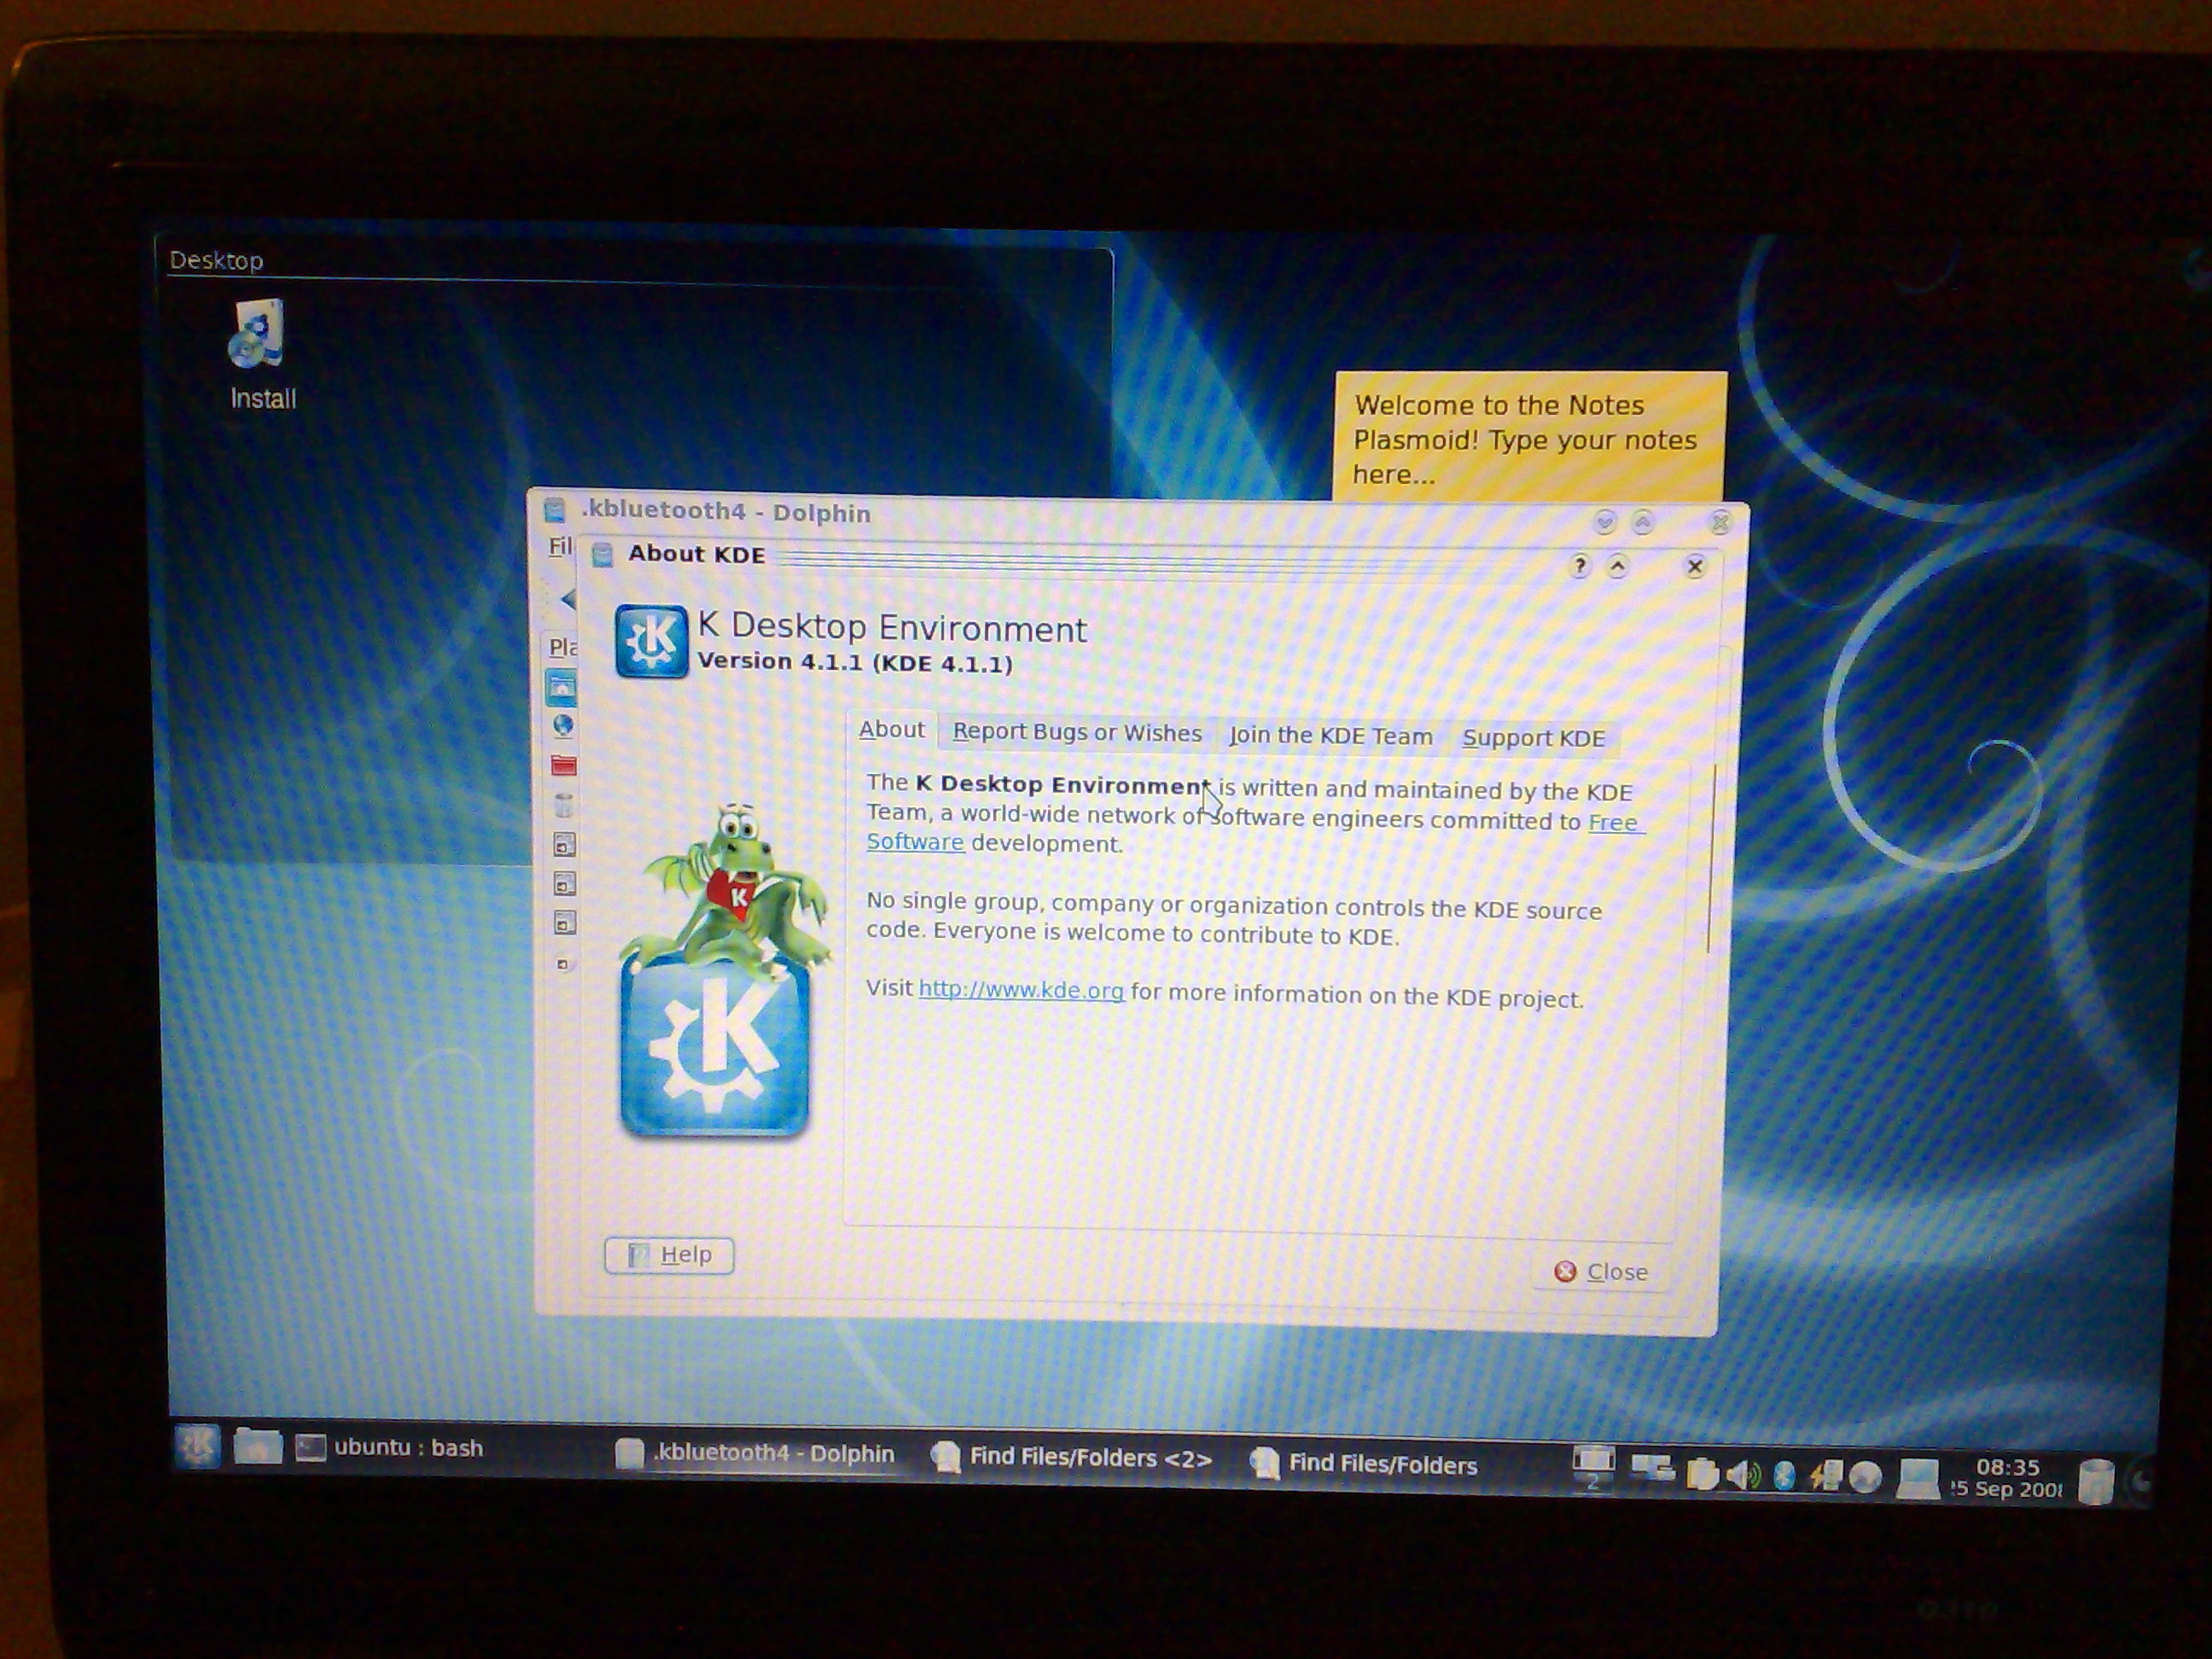Image resolution: width=2212 pixels, height=1659 pixels.
Task: Switch to Find Files/Folders <2> taskbar entry
Action: click(1072, 1458)
